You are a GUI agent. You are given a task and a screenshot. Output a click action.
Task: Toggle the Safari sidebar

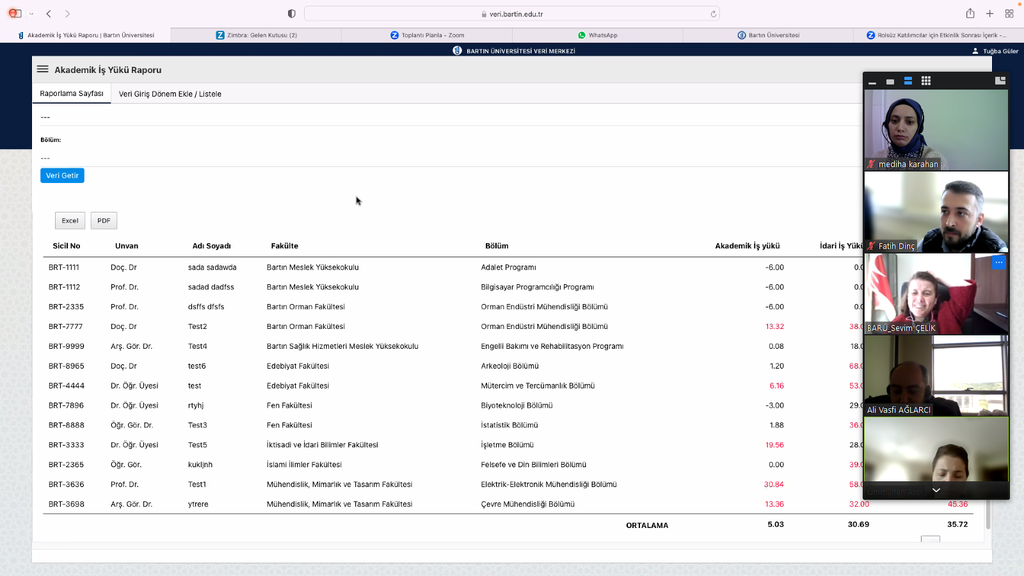coord(14,14)
